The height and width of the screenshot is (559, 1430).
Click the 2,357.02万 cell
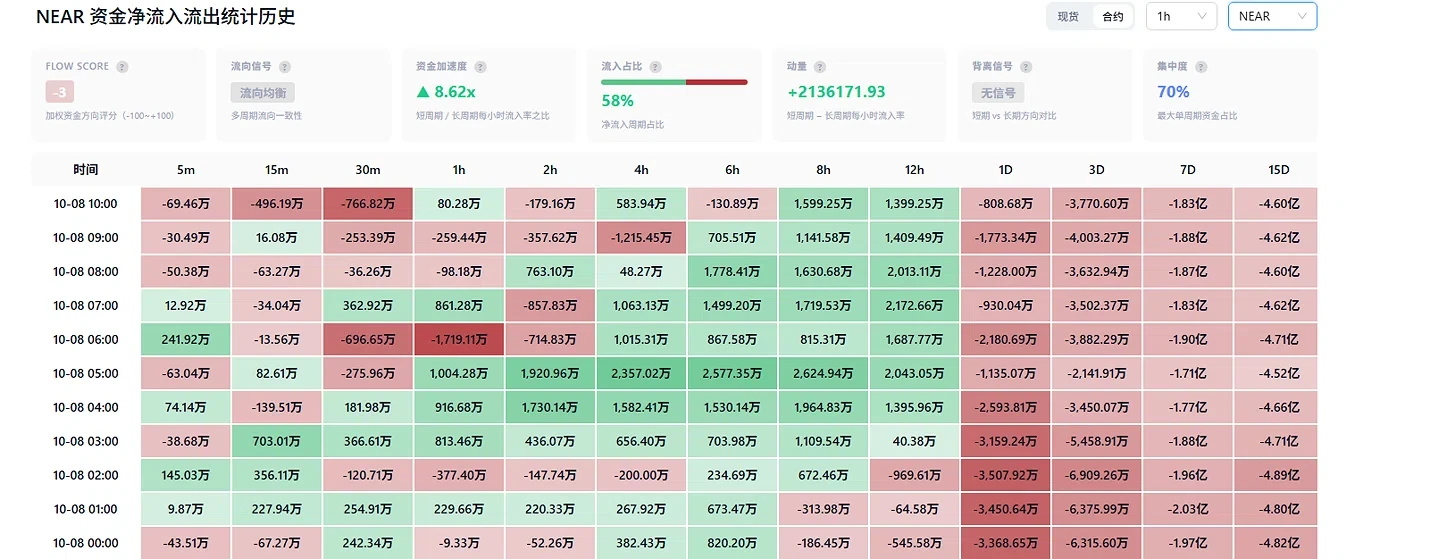click(641, 374)
